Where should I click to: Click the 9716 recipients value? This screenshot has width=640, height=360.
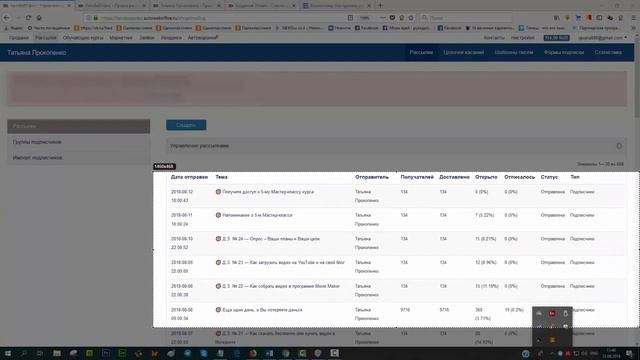tap(405, 310)
